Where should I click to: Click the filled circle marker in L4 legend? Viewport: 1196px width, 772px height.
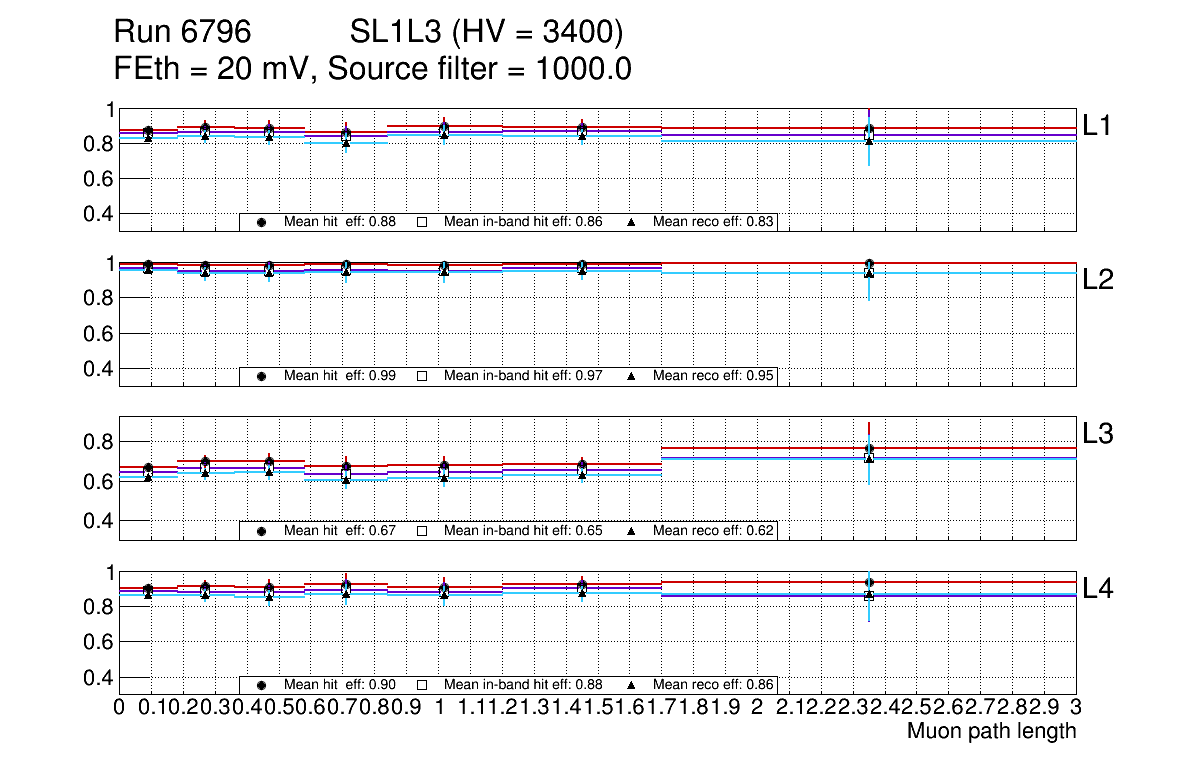pyautogui.click(x=261, y=685)
